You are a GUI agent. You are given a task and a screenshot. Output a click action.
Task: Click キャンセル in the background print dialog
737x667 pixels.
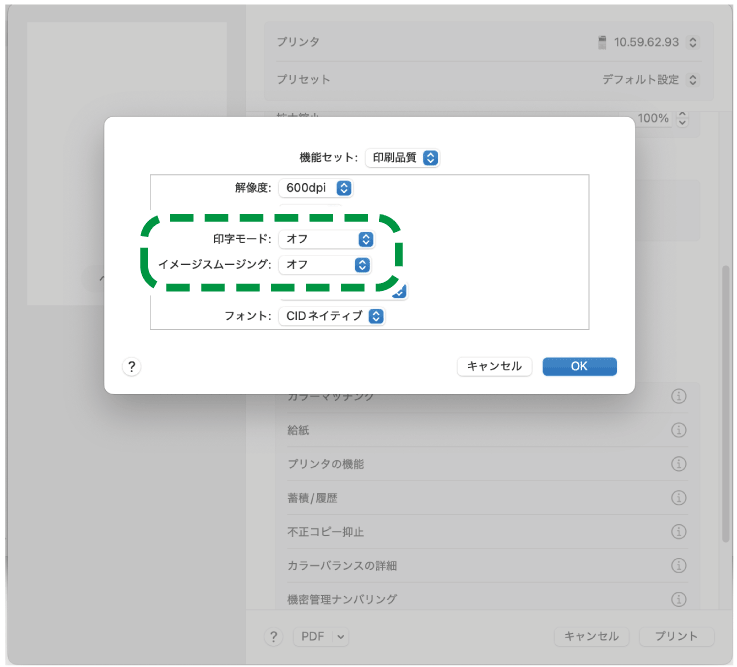pyautogui.click(x=591, y=637)
